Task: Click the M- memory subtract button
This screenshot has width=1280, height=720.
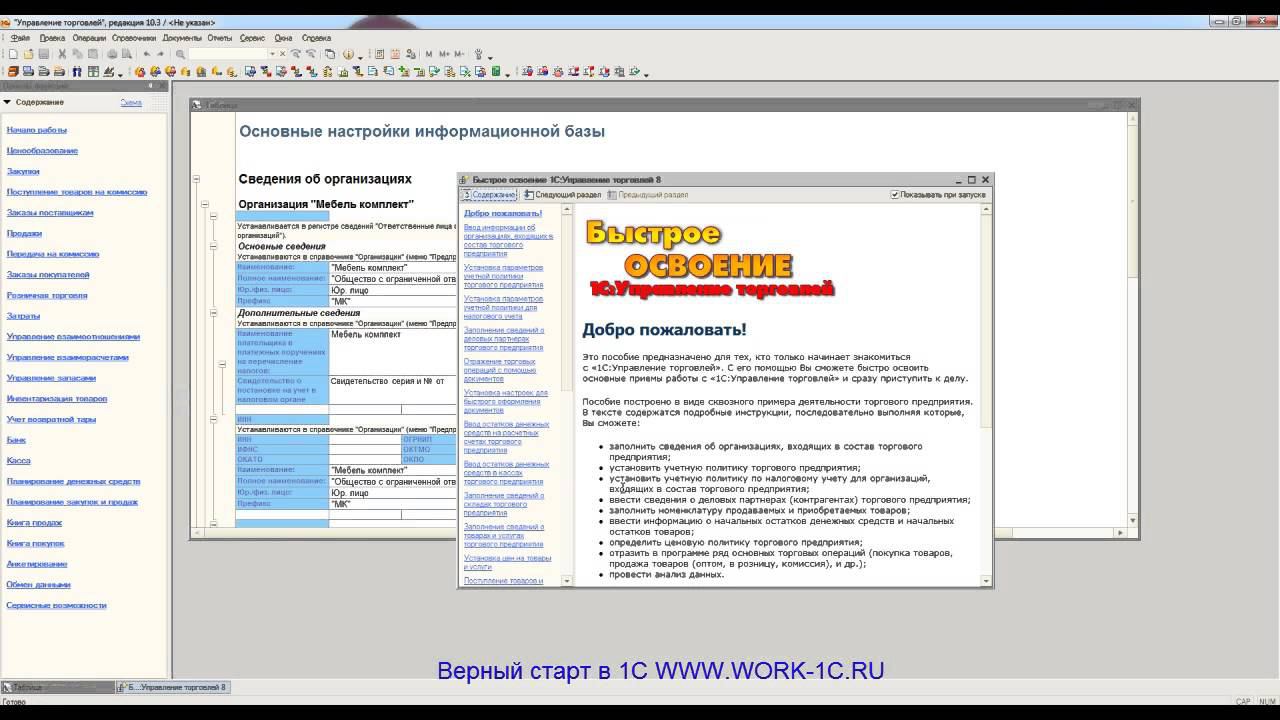Action: (x=459, y=54)
